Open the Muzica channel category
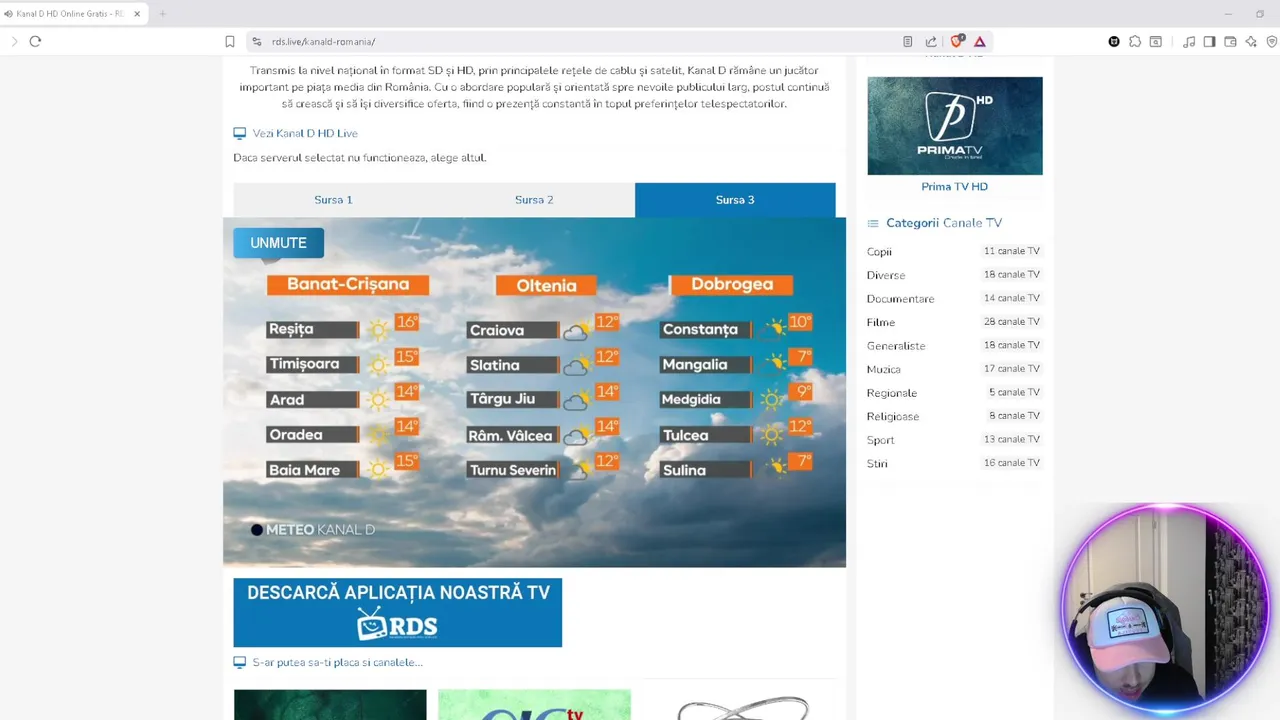 click(884, 370)
